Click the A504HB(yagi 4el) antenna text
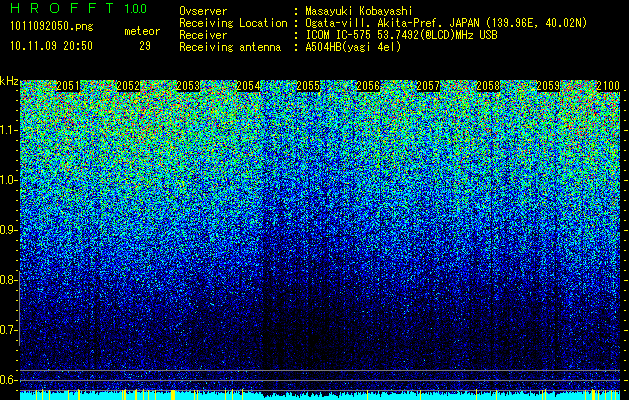Viewport: 629px width, 400px height. [x=353, y=47]
